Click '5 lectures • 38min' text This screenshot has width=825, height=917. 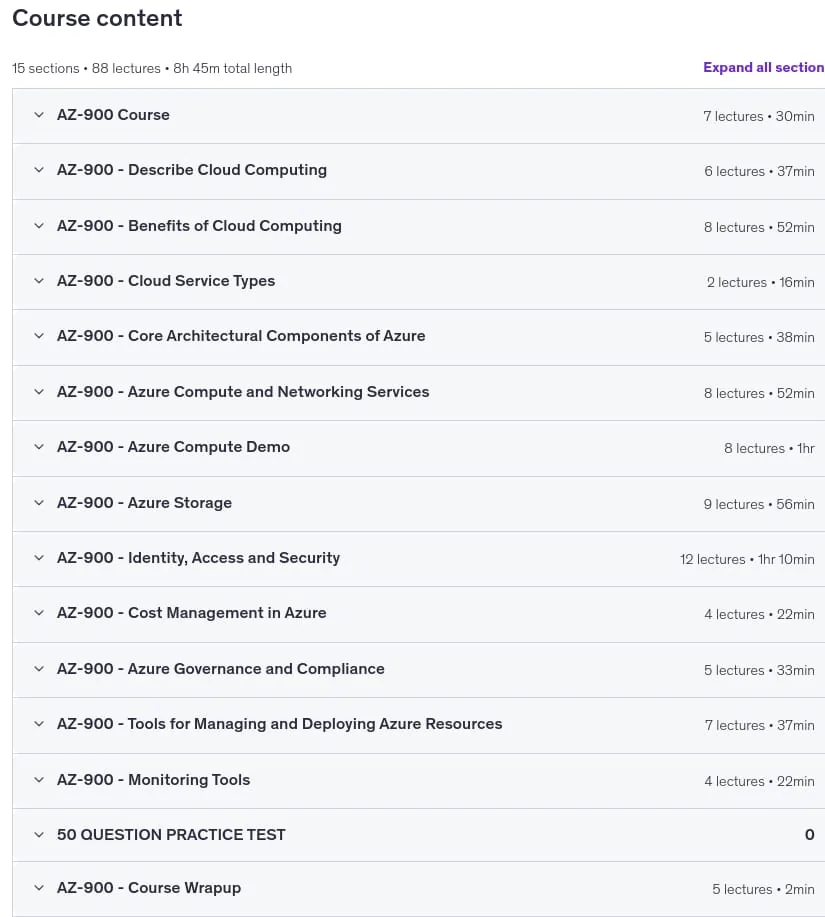(x=759, y=337)
